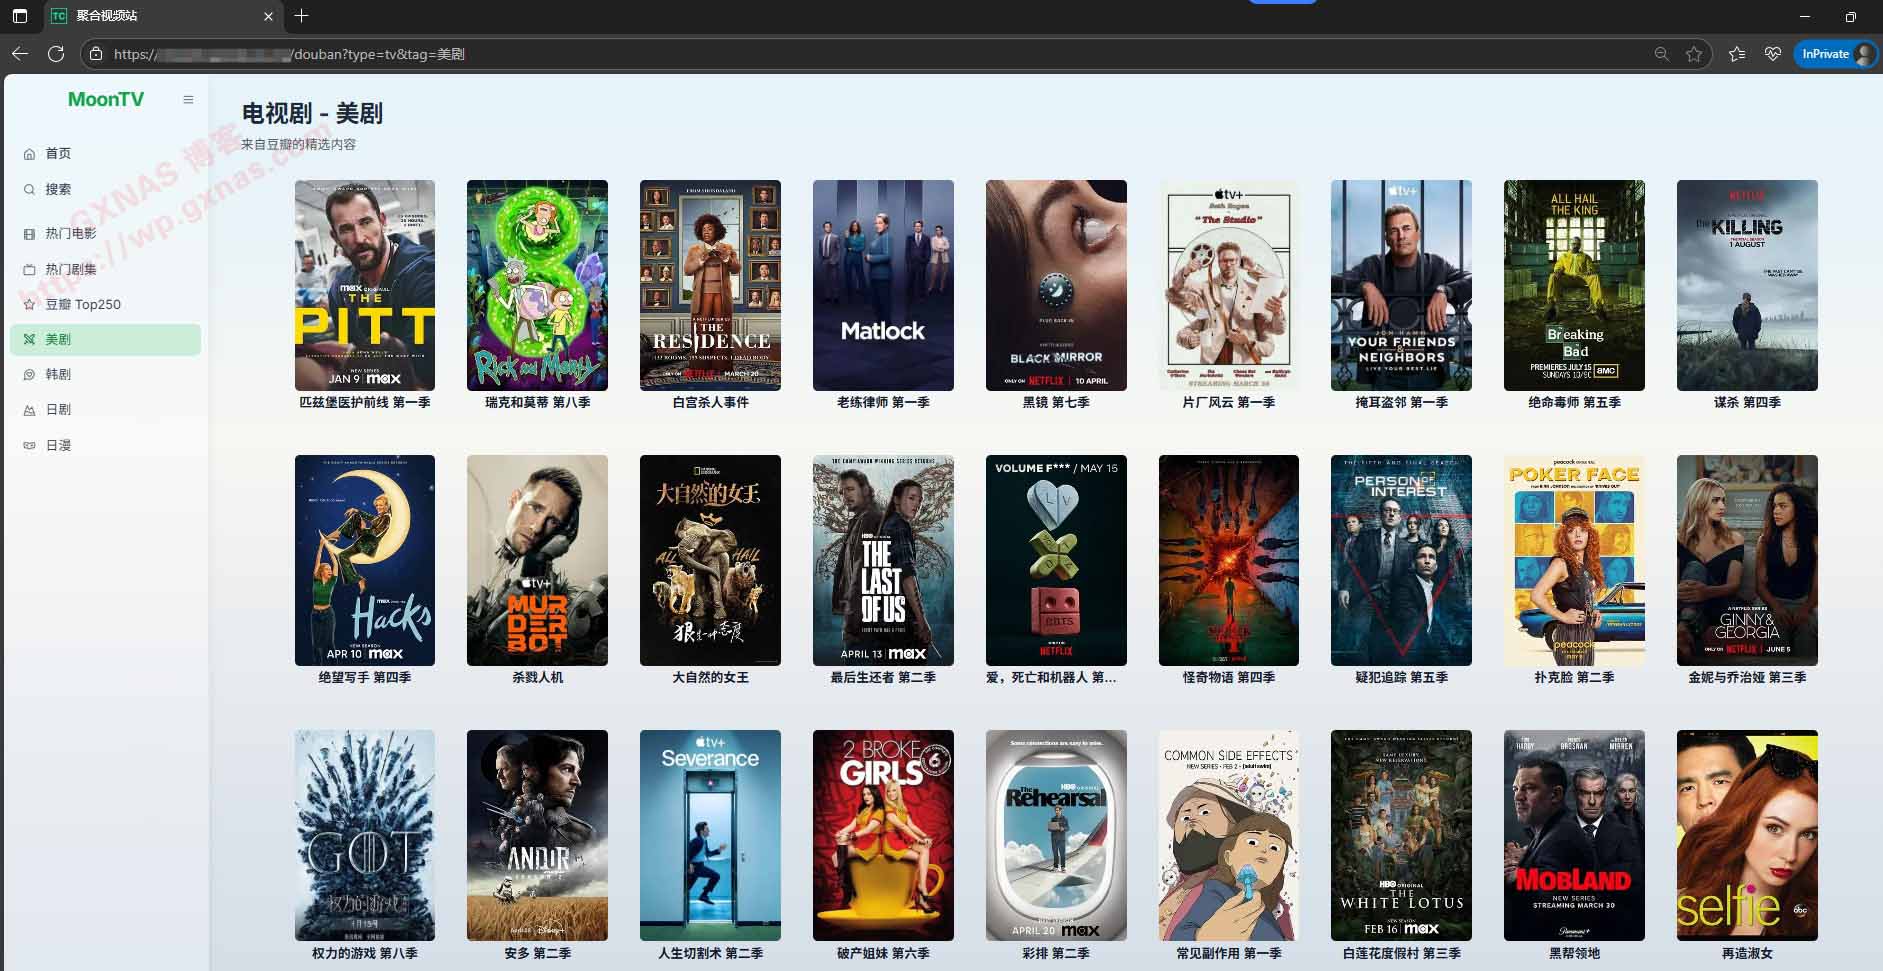Open Andor poster thumbnail
Screen dimensions: 1883x971
tap(537, 835)
